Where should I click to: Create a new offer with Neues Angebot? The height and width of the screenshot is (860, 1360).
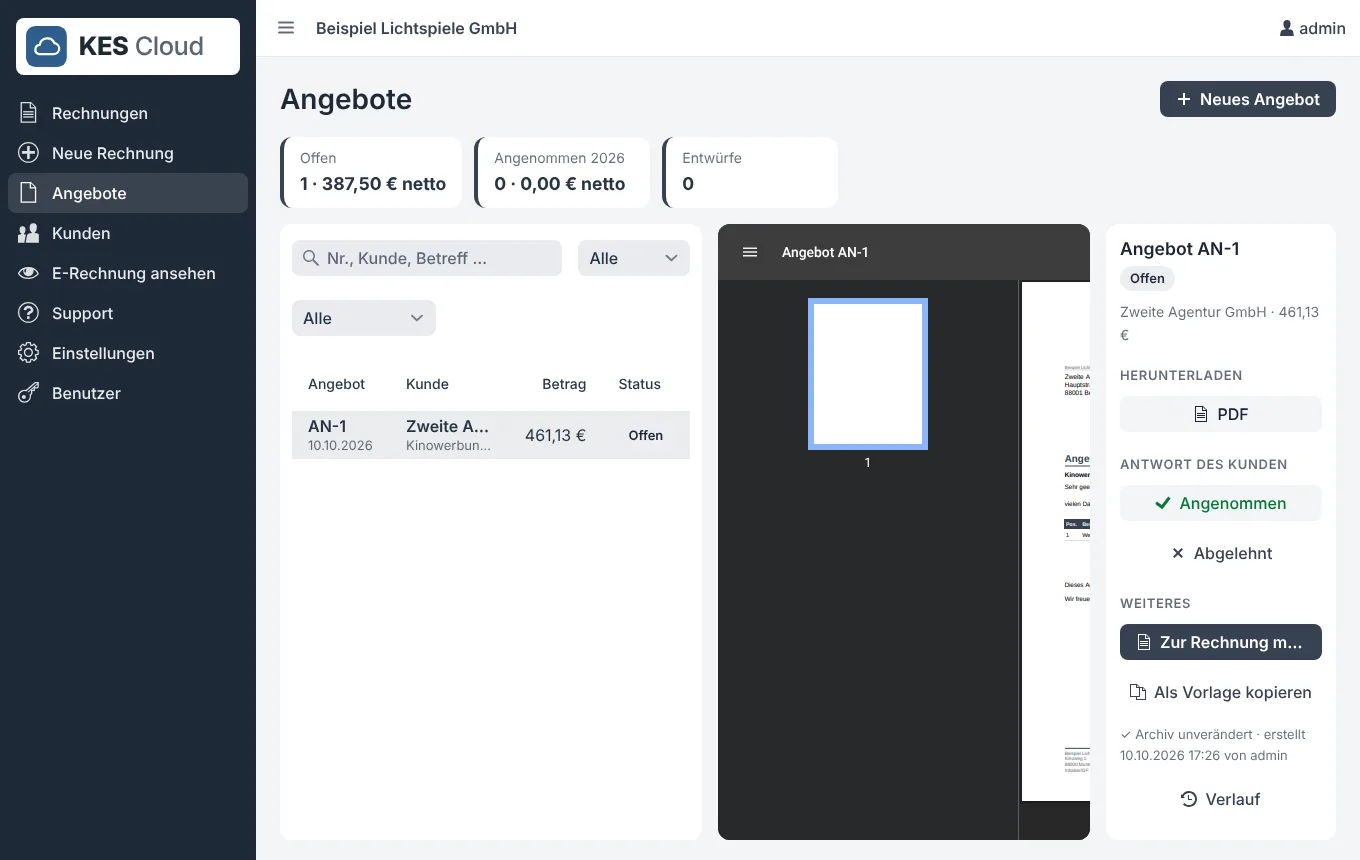tap(1248, 99)
